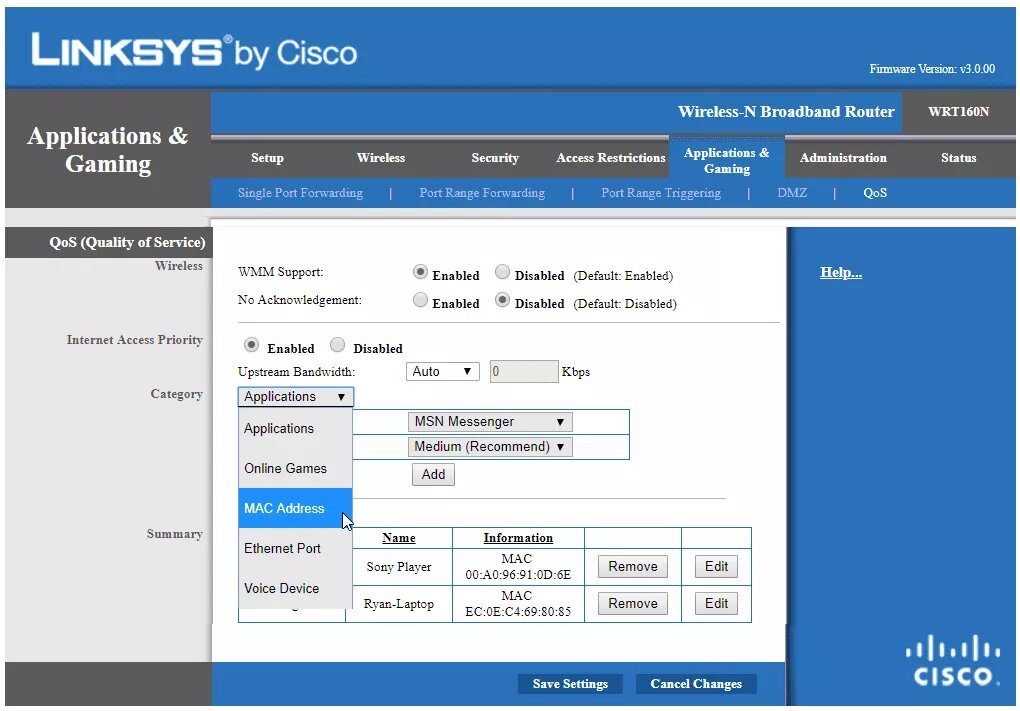Click the upstream bandwidth Kbps input field

524,371
